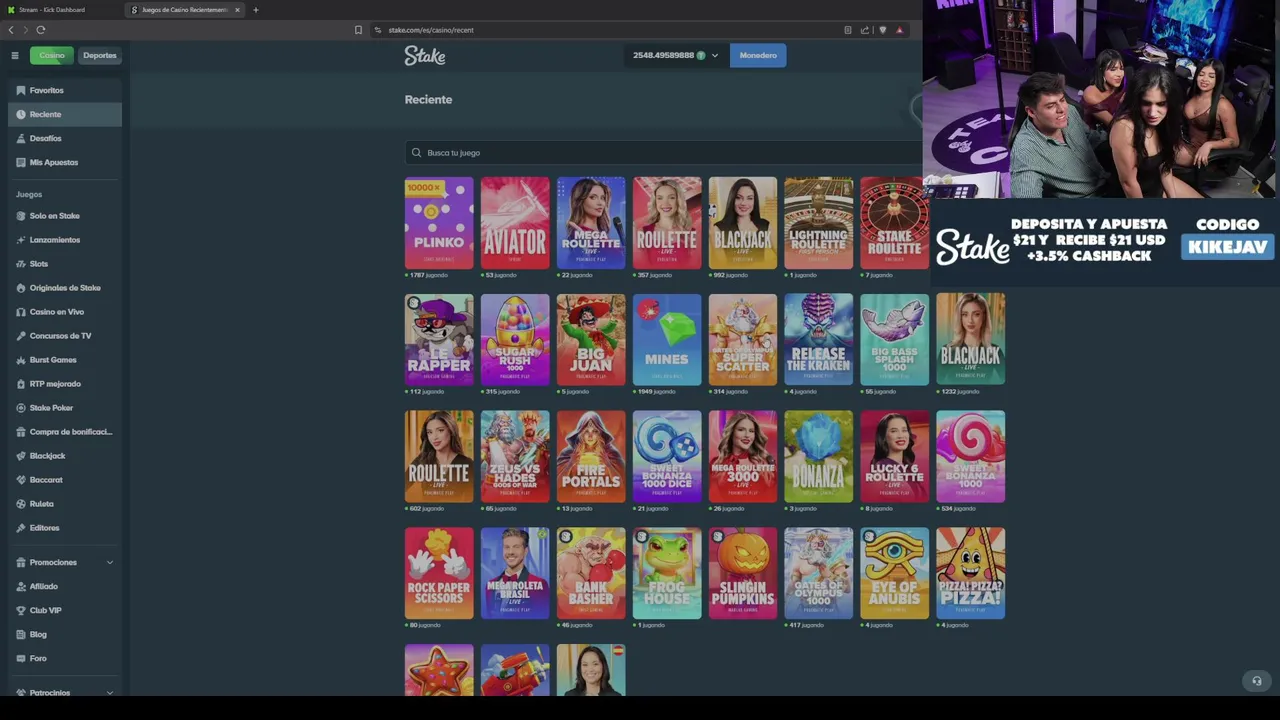Open Ruleta in sidebar
The image size is (1280, 720).
[65, 504]
